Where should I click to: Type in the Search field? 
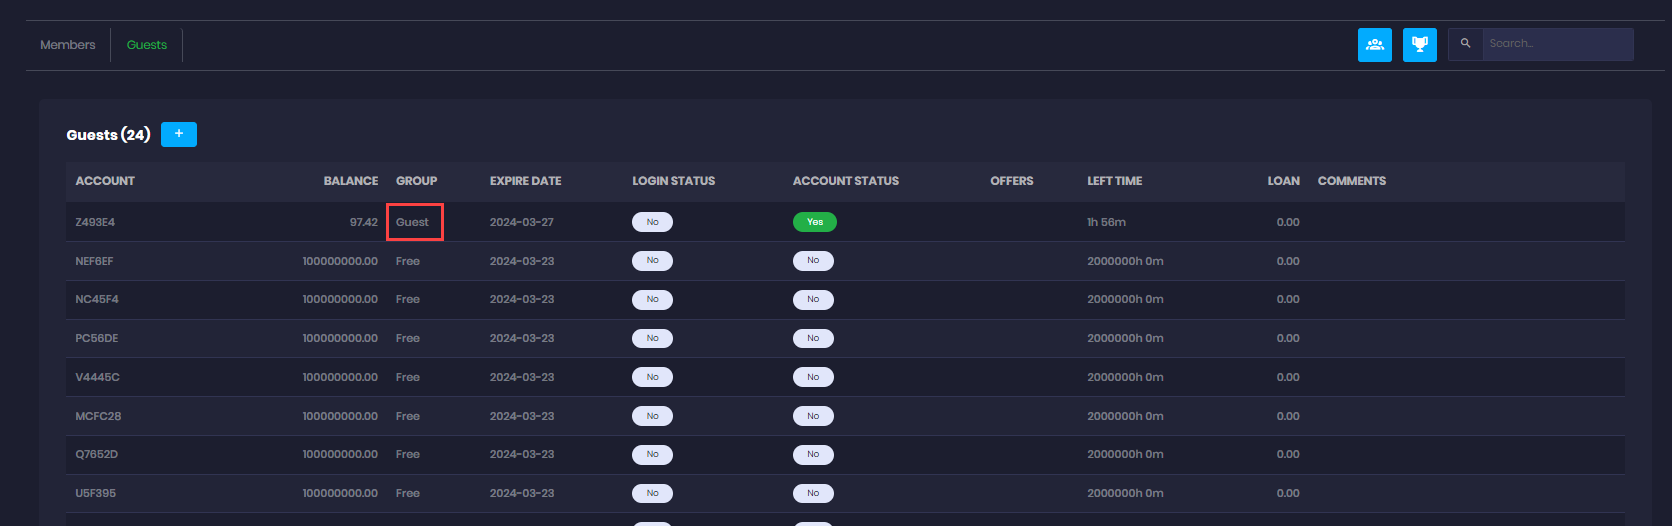(1556, 44)
